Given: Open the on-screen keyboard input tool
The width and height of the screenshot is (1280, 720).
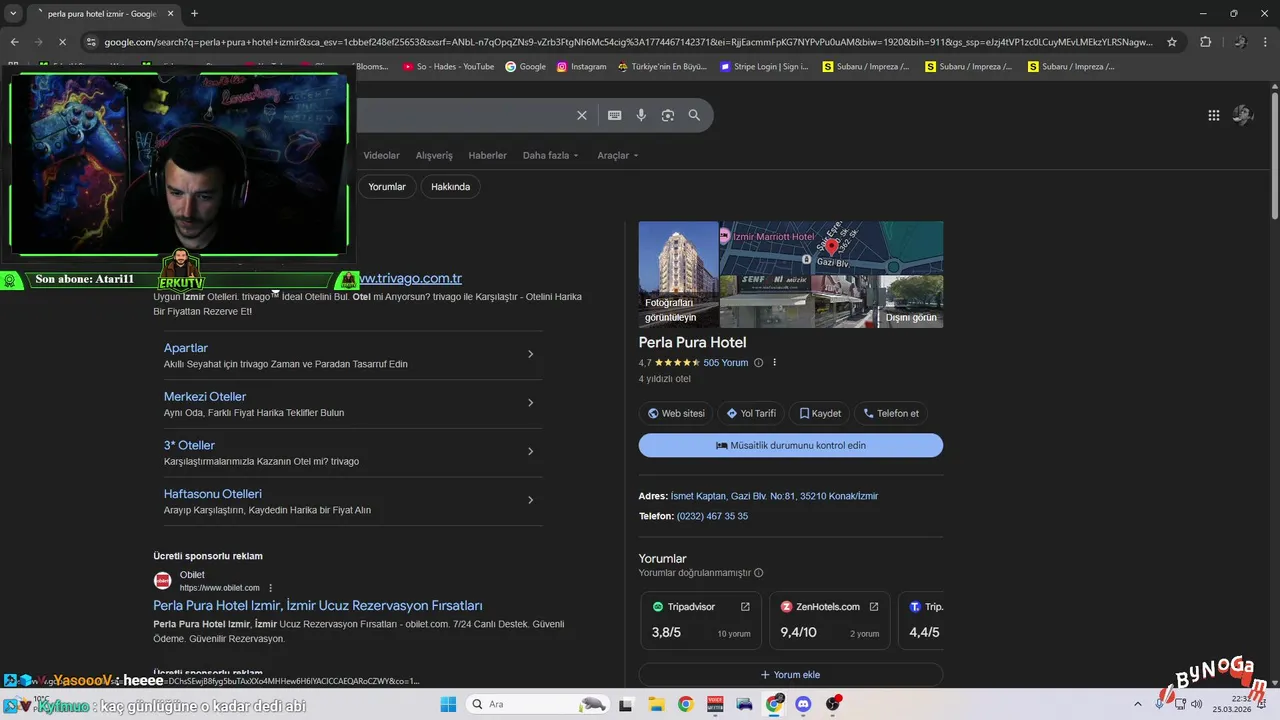Looking at the screenshot, I should pos(615,116).
